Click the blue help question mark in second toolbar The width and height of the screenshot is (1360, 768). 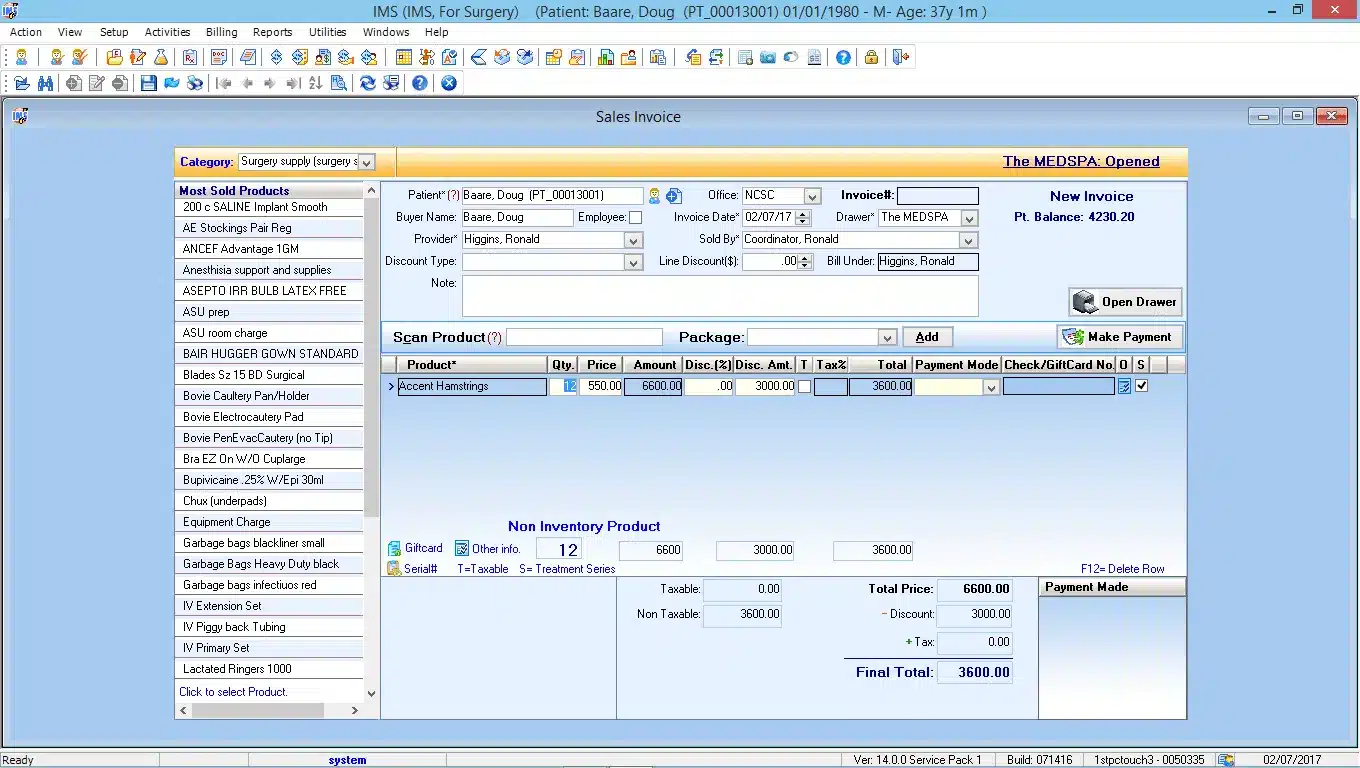tap(420, 84)
